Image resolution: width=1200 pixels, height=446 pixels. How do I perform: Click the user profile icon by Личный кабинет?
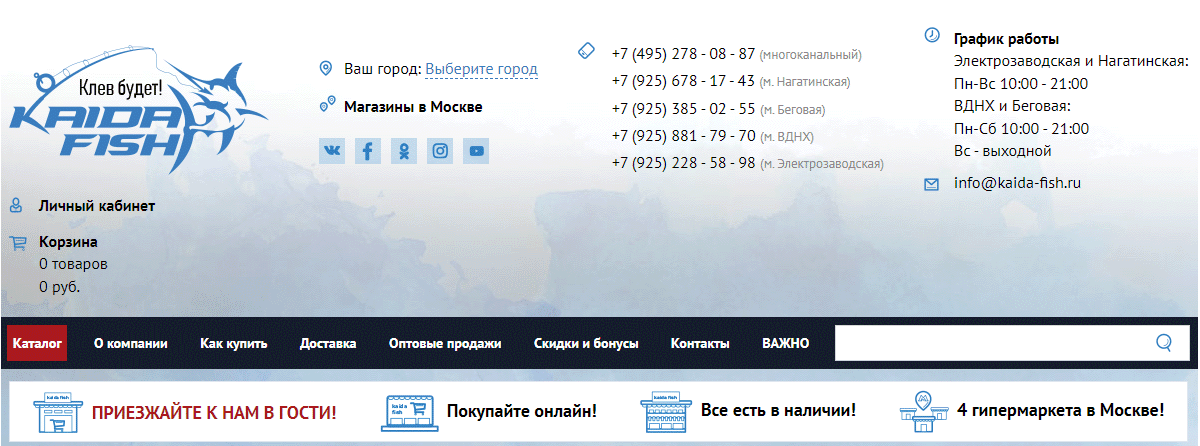click(x=15, y=206)
